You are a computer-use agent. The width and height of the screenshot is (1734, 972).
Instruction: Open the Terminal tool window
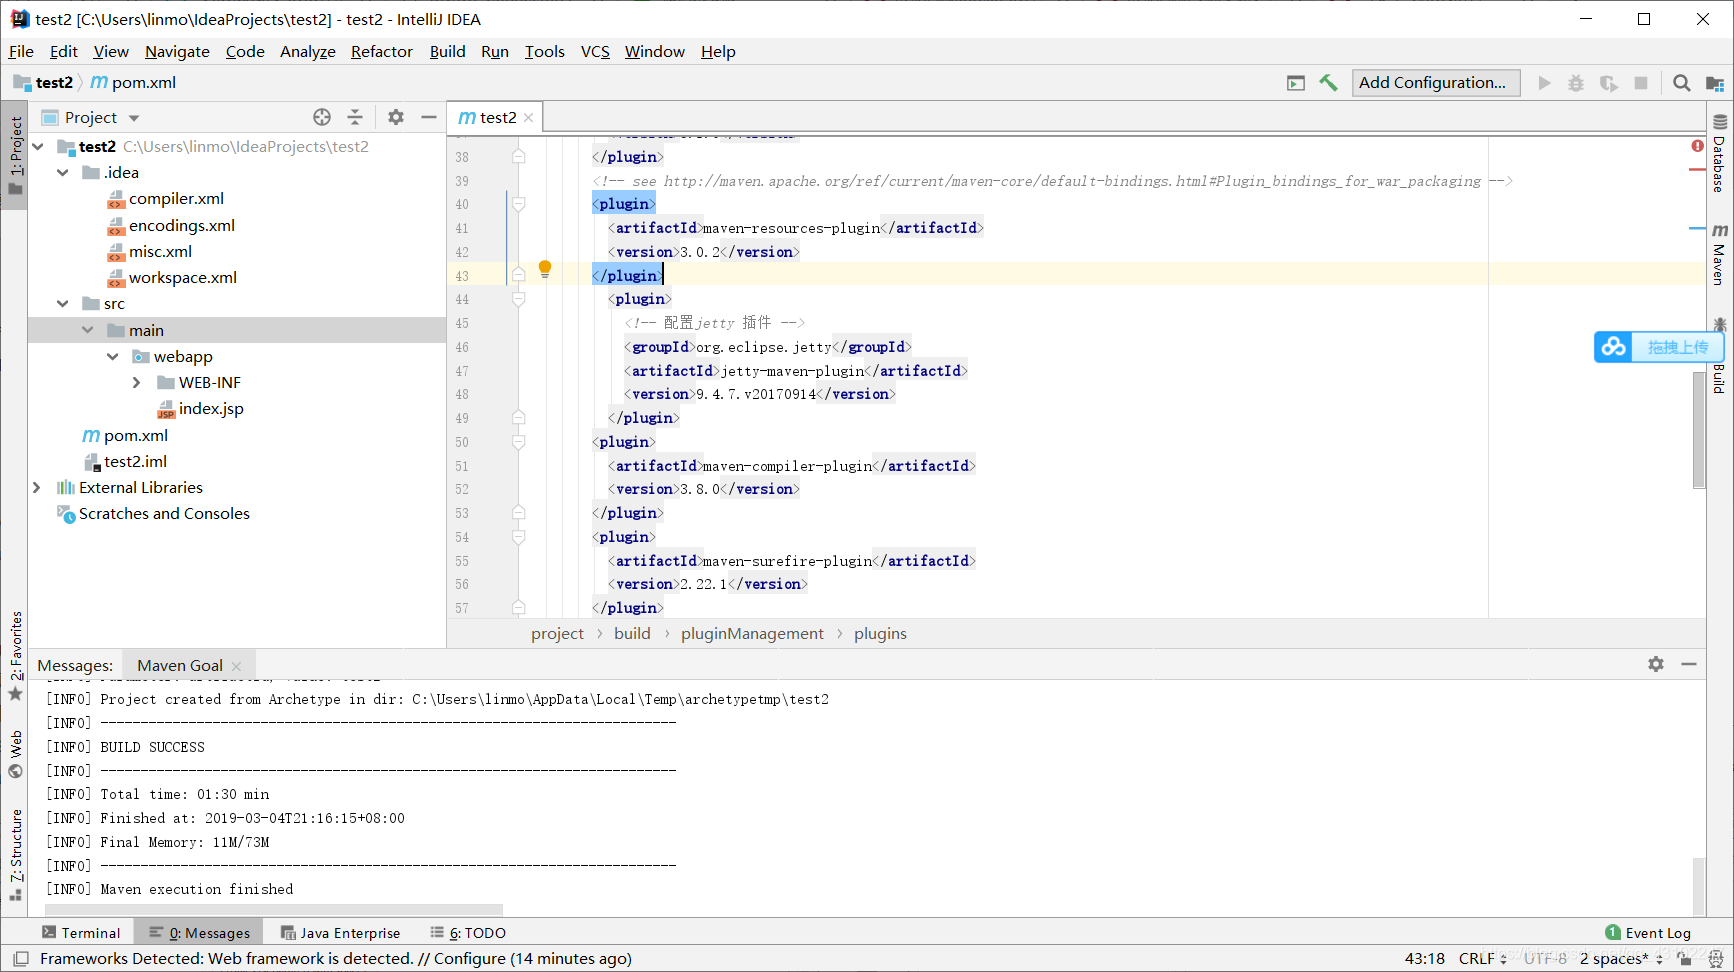coord(81,933)
